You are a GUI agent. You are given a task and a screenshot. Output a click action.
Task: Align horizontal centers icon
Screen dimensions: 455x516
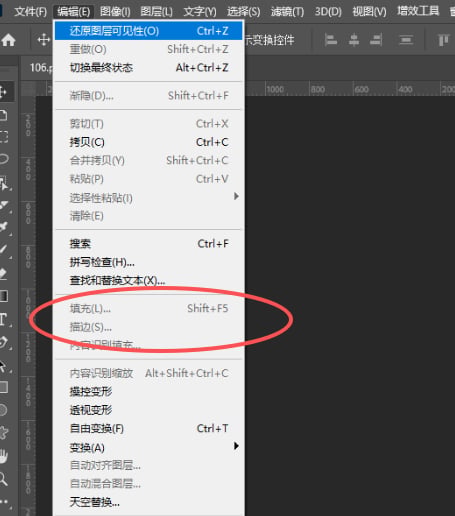point(354,40)
